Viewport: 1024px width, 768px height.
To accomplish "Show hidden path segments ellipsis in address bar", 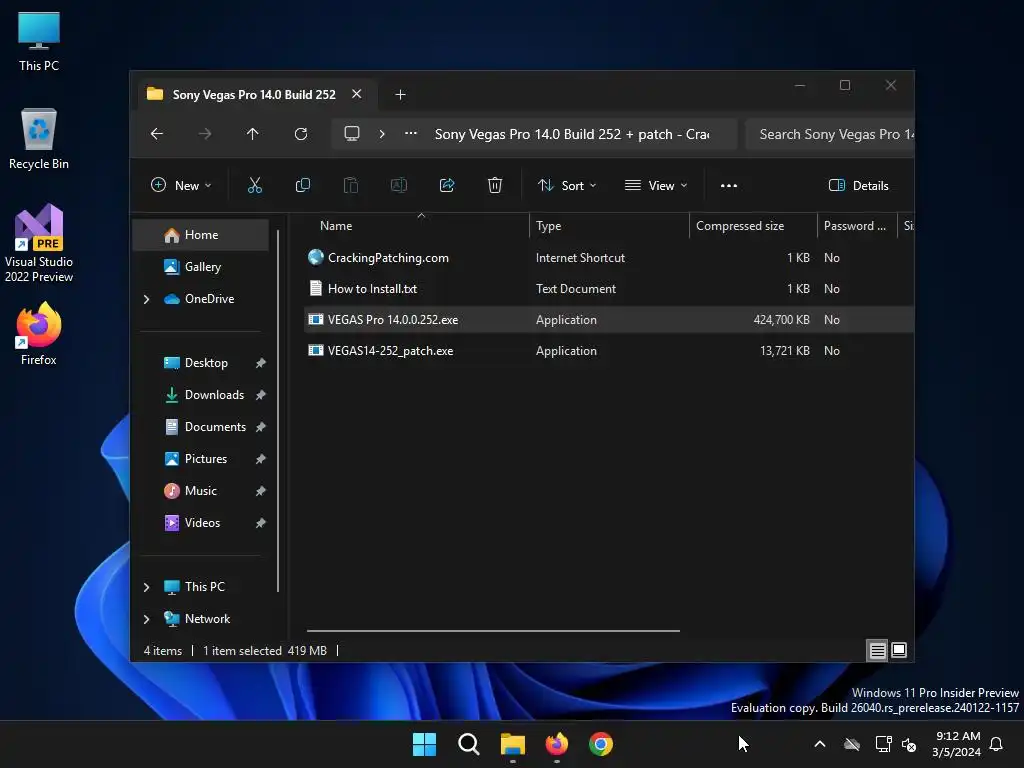I will coord(411,134).
